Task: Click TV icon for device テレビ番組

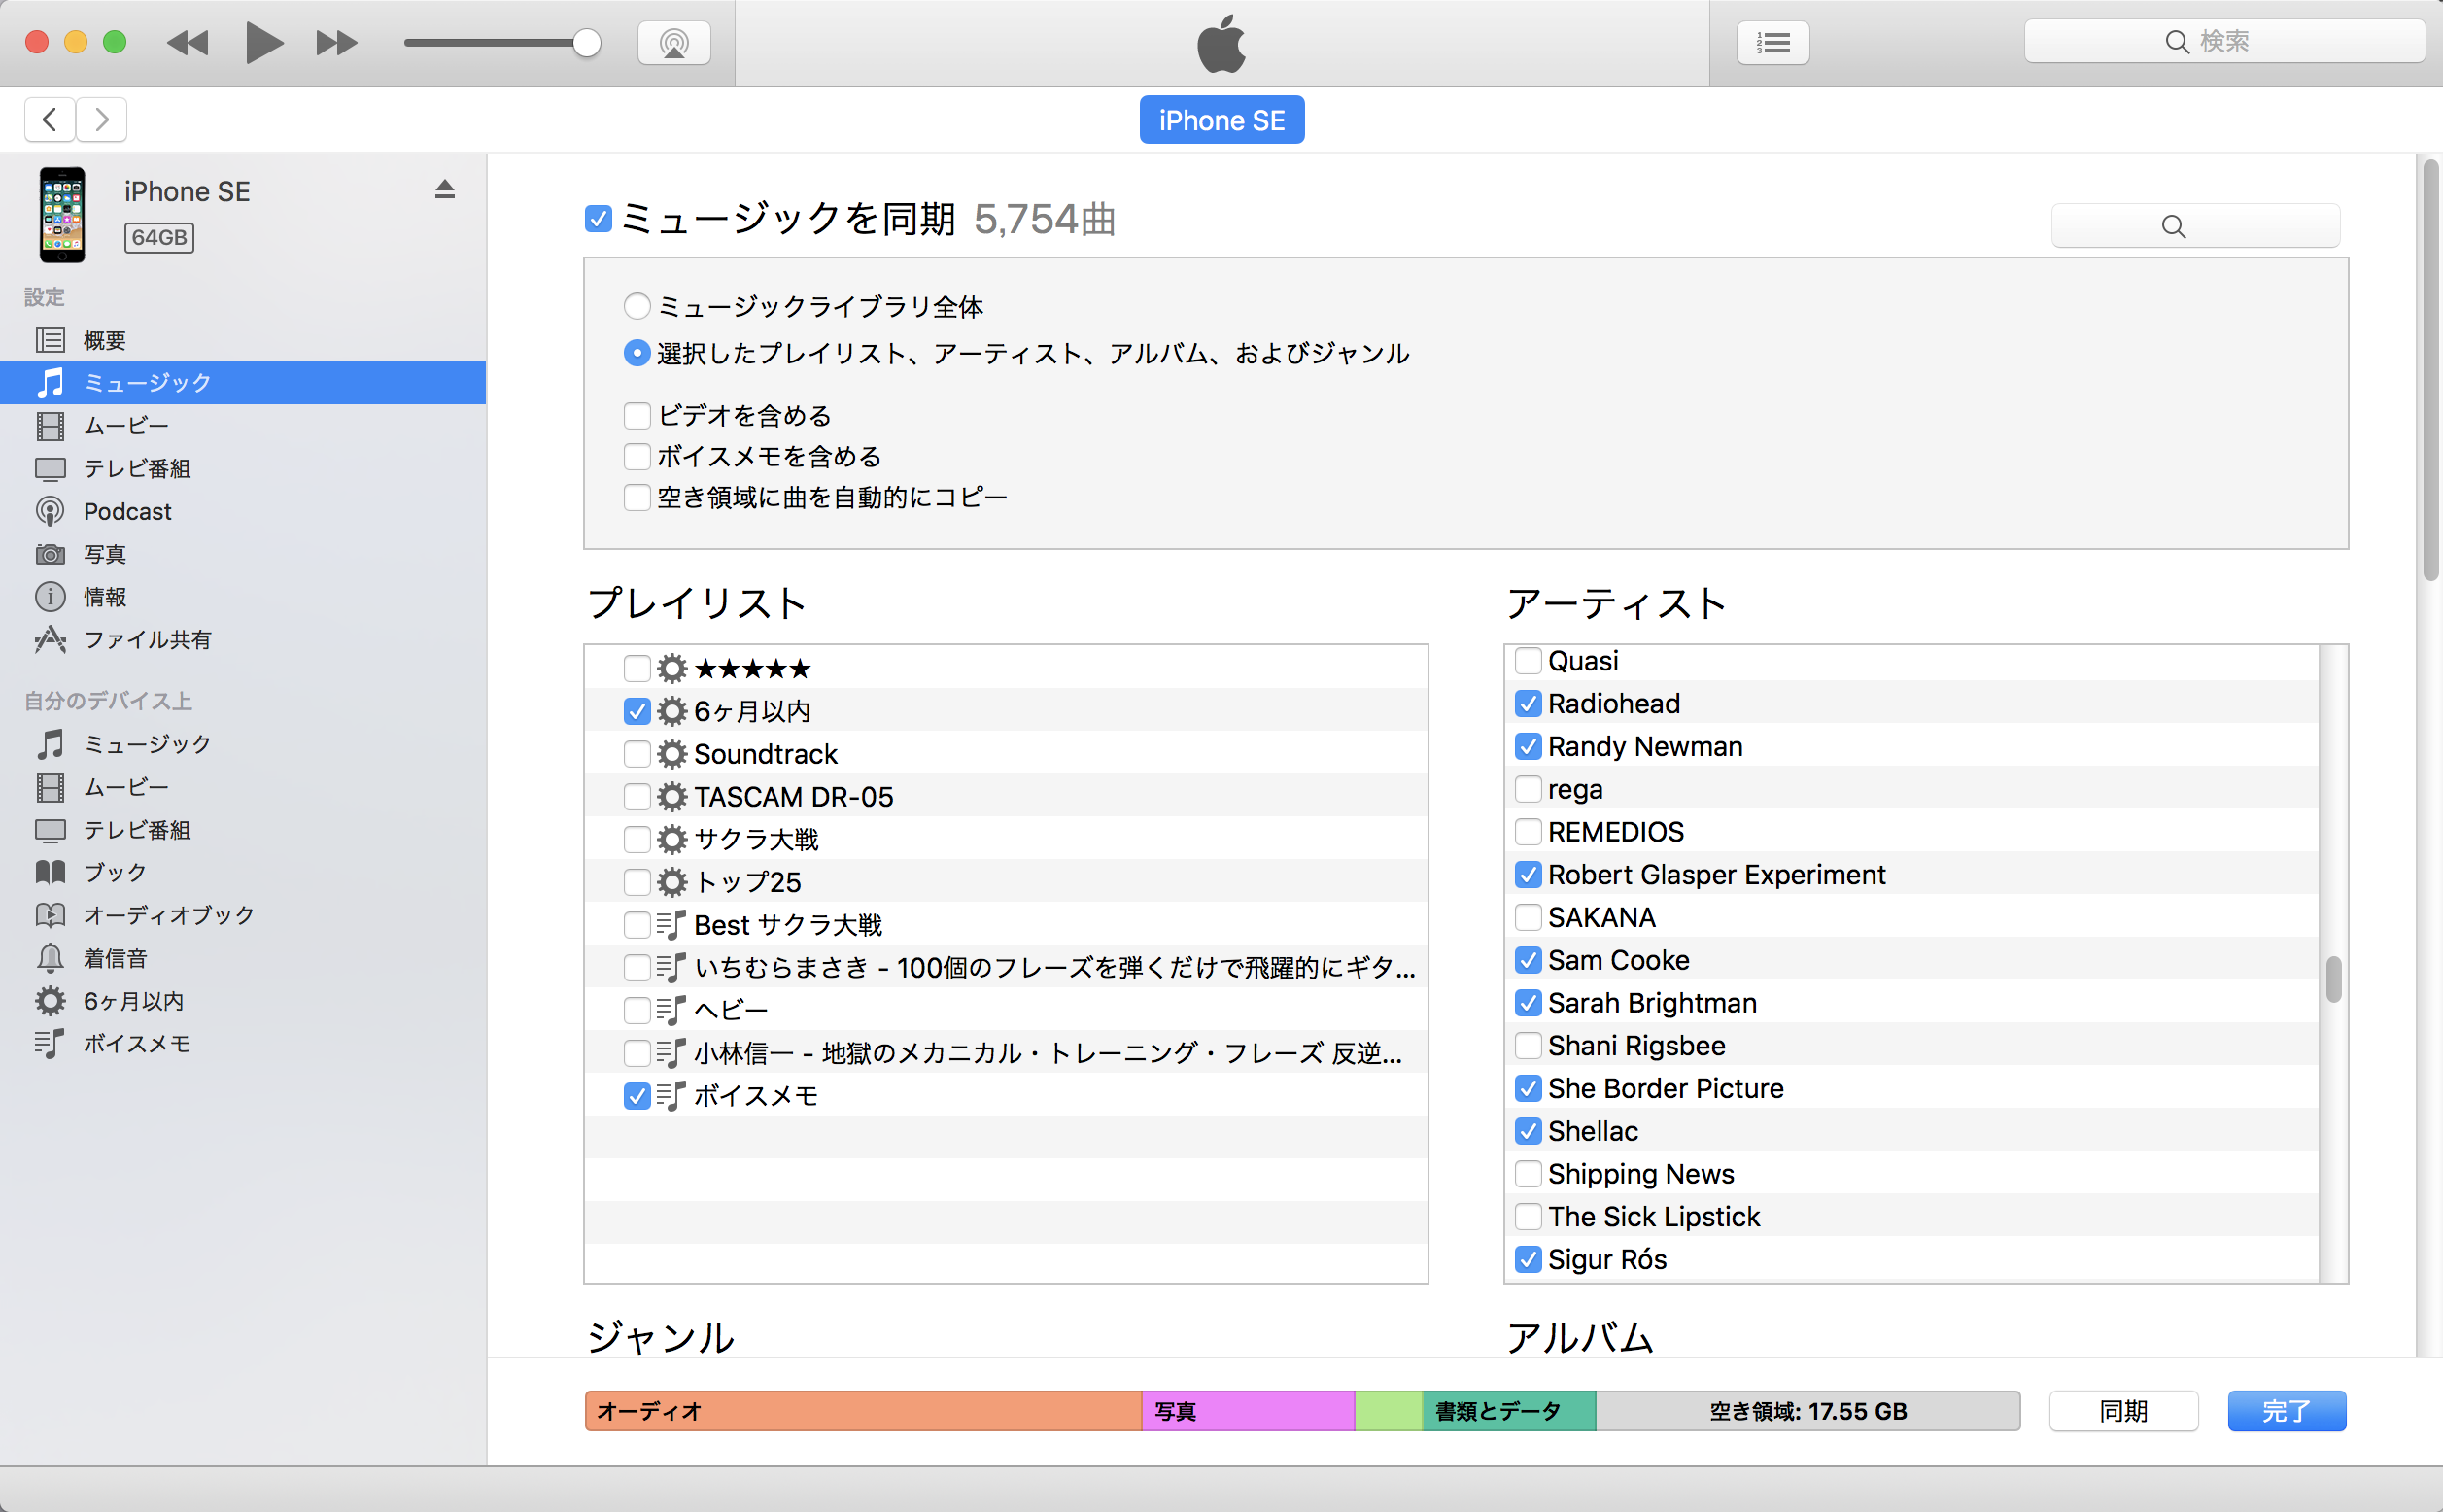Action: tap(50, 830)
